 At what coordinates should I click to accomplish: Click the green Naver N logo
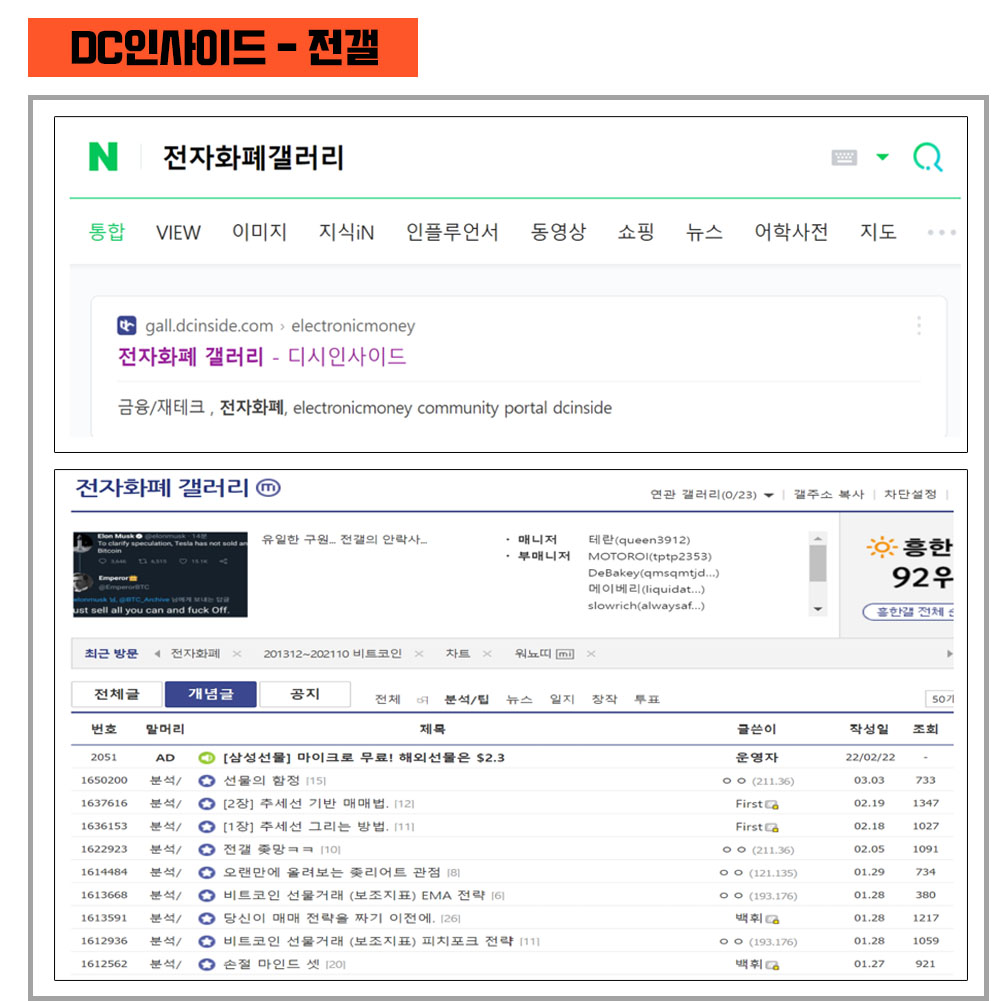103,157
